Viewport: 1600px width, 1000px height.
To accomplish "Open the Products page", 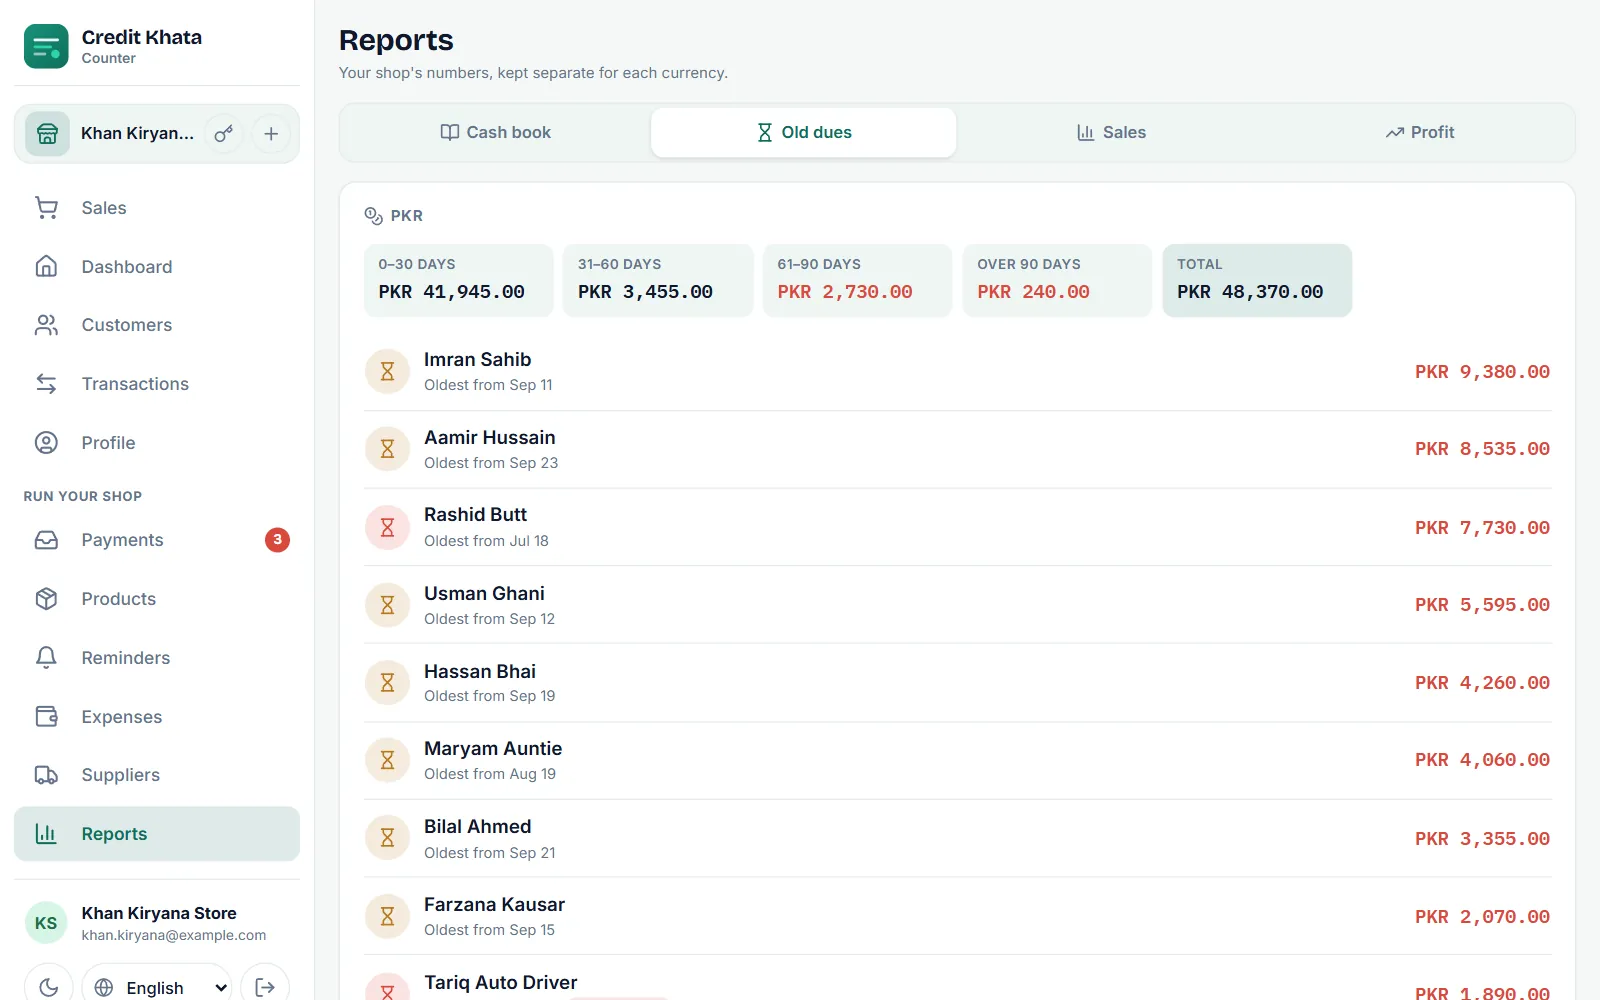I will click(157, 599).
